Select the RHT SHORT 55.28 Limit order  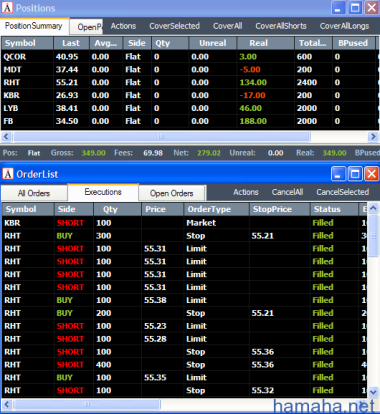tap(184, 339)
